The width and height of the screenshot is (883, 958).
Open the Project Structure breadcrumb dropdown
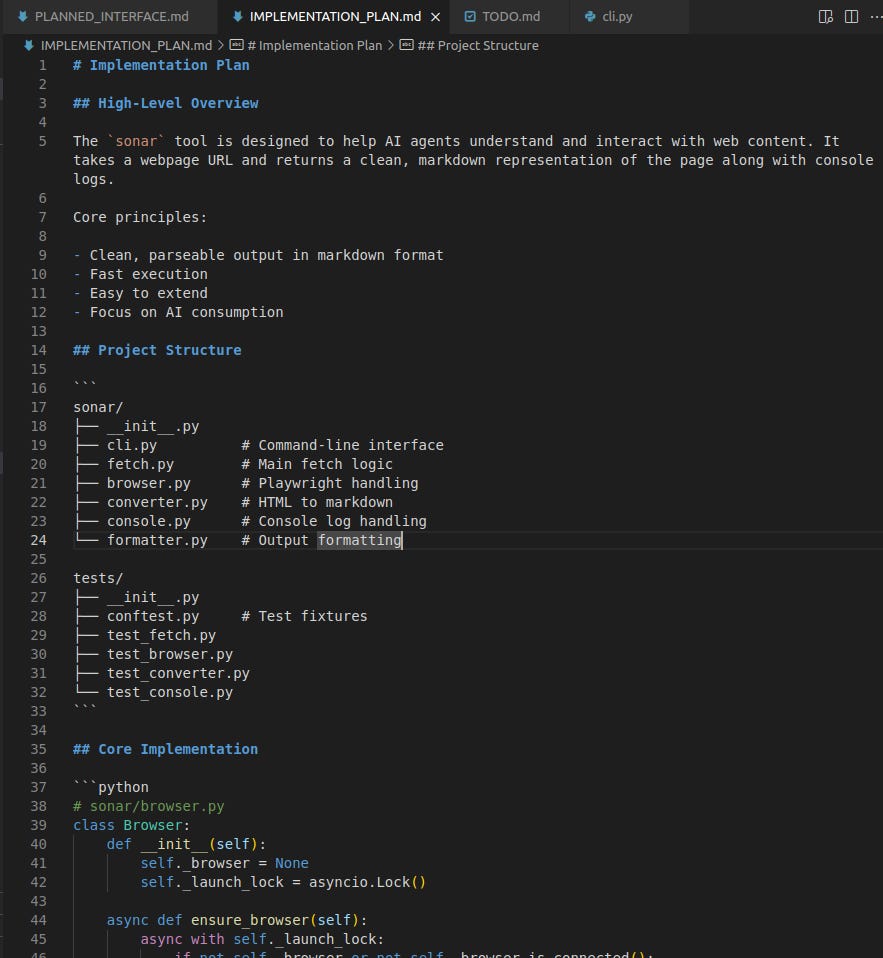tap(477, 45)
